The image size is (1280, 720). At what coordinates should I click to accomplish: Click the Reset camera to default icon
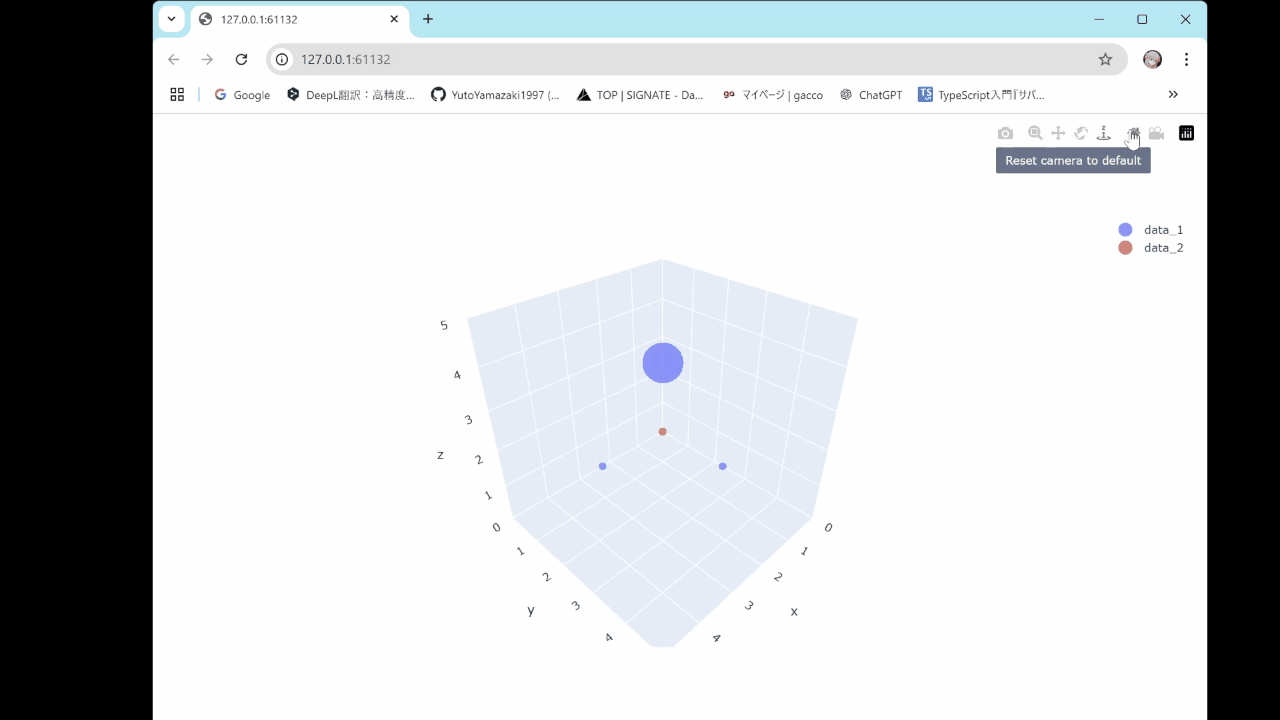click(x=1133, y=133)
